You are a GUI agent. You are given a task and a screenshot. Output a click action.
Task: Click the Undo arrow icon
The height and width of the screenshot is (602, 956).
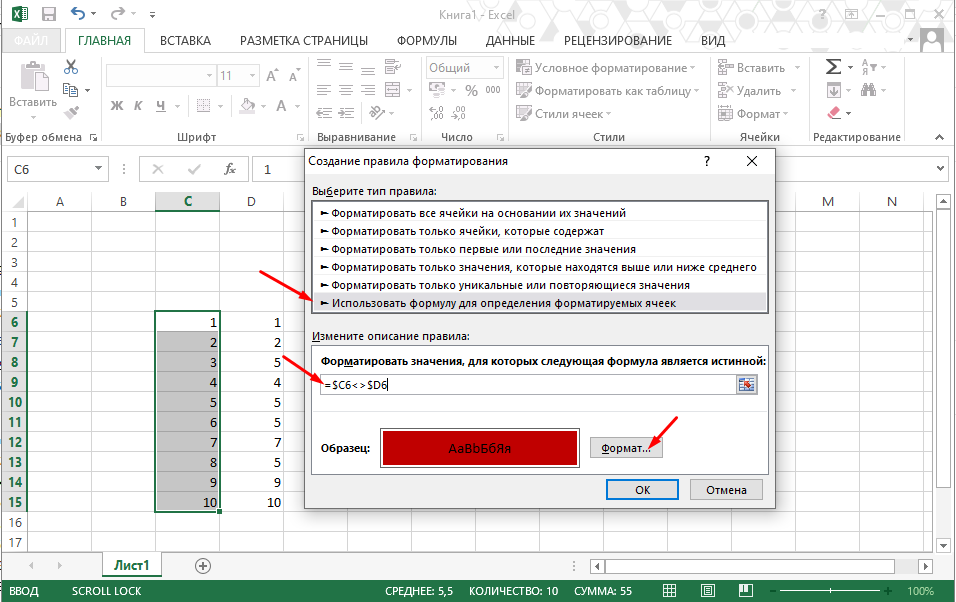click(78, 13)
